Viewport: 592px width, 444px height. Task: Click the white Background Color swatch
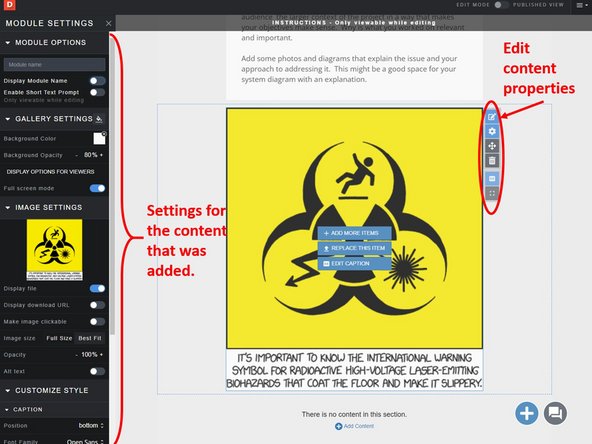(x=99, y=139)
